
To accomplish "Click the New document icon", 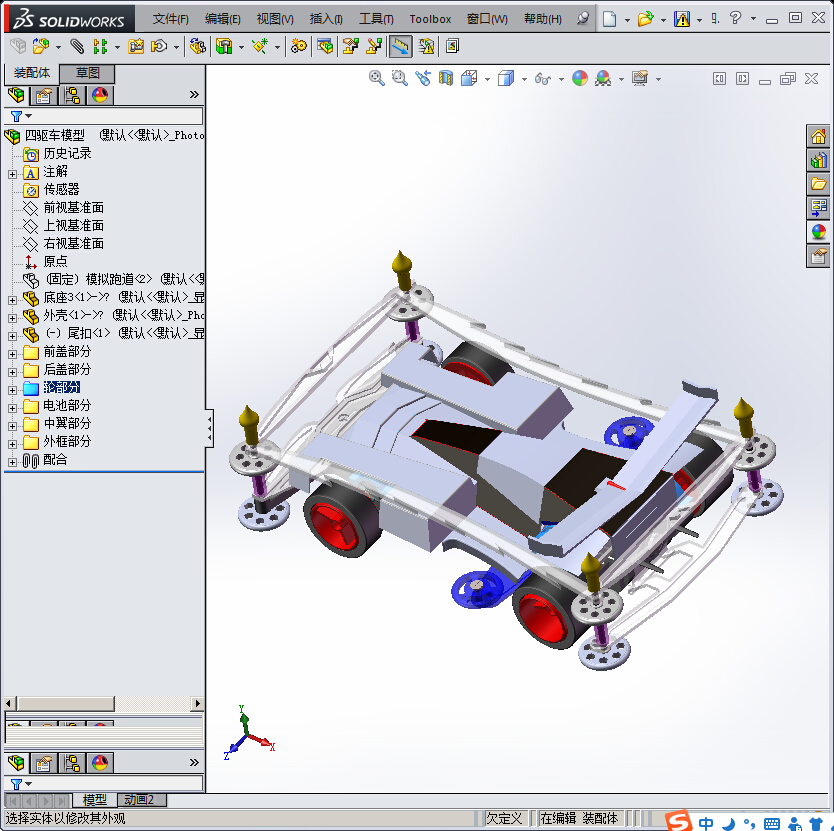I will (x=610, y=19).
